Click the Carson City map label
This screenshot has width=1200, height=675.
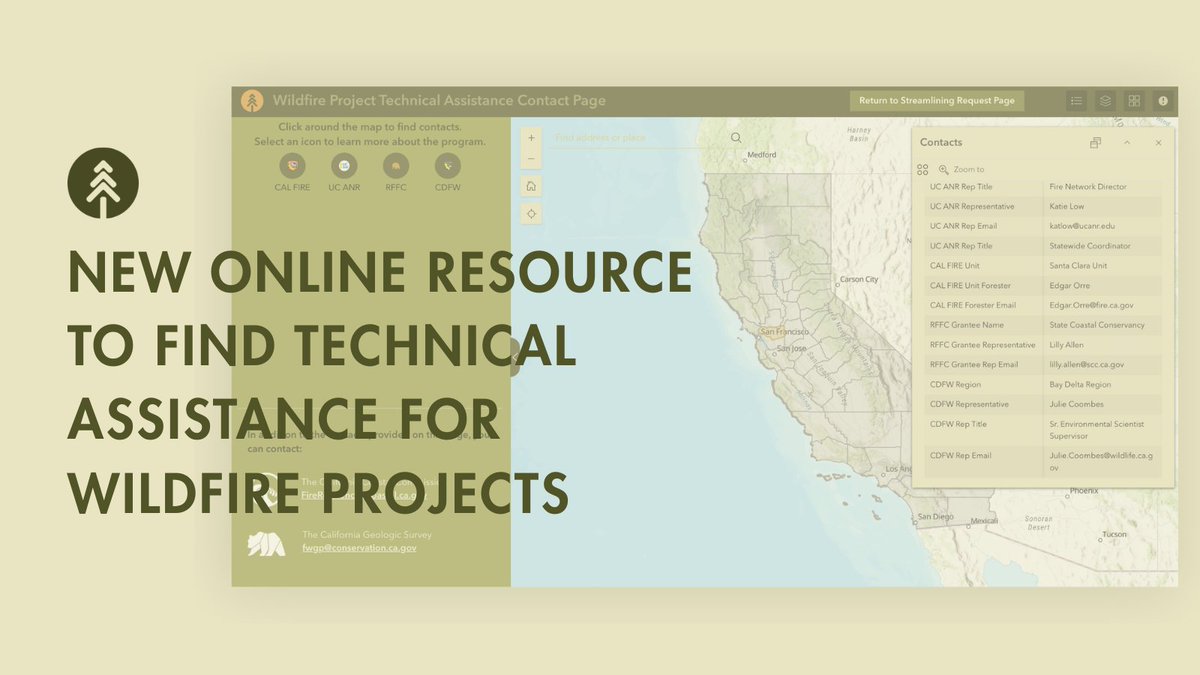coord(859,279)
